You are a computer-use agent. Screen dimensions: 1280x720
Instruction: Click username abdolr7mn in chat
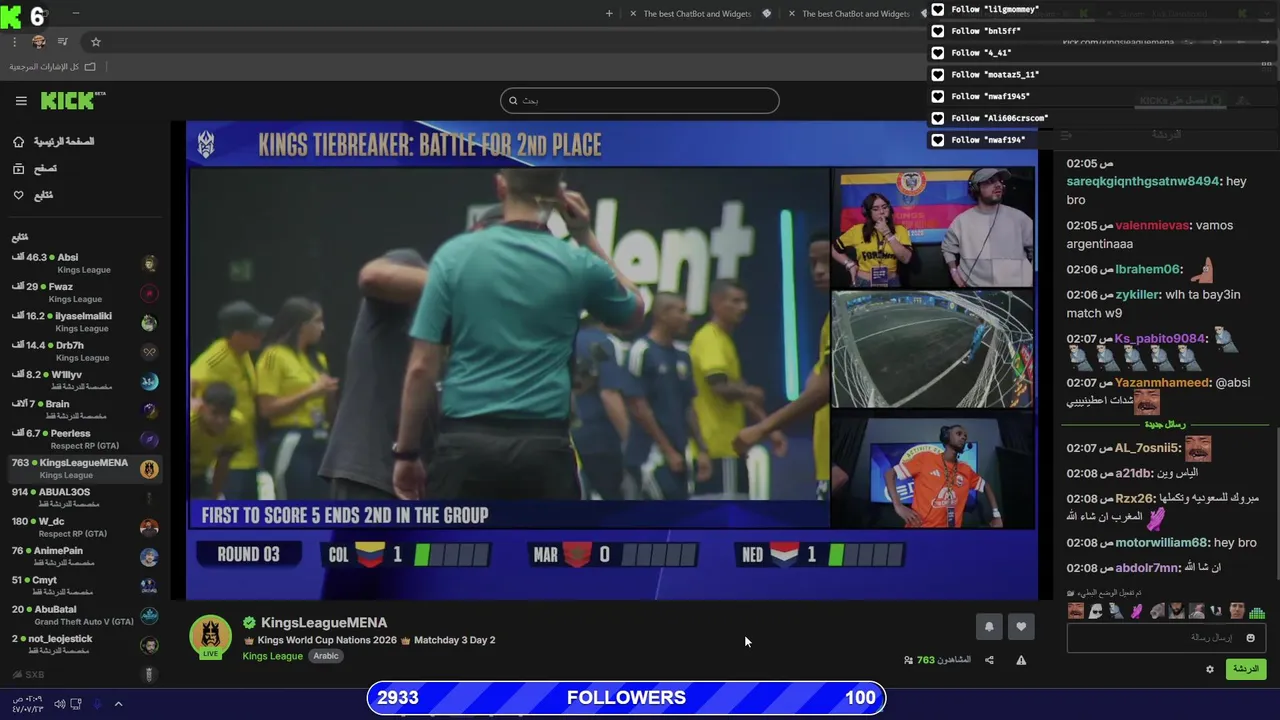pyautogui.click(x=1148, y=568)
